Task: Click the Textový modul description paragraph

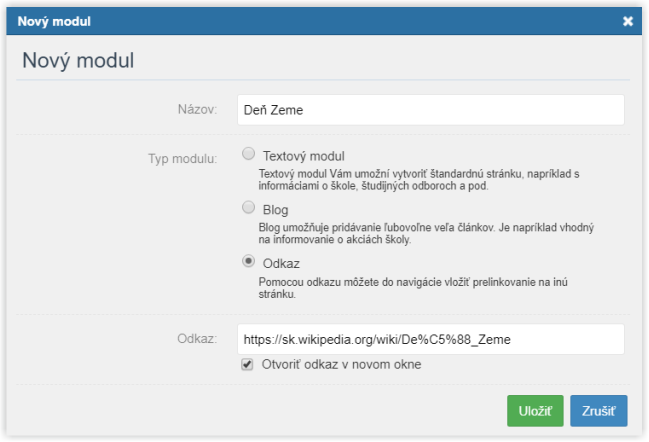Action: (x=419, y=180)
